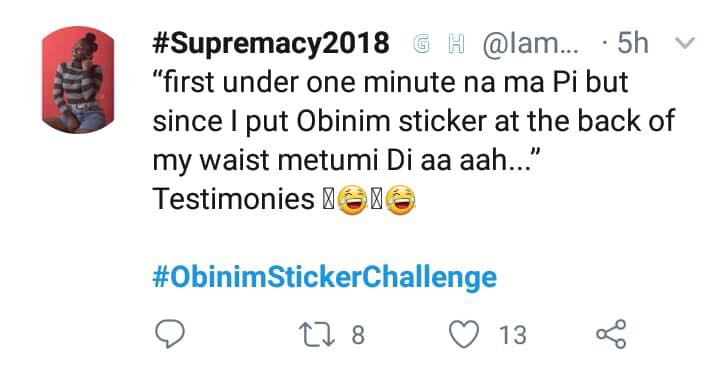720x373 pixels.
Task: Retweet using the arrows icon
Action: (316, 334)
